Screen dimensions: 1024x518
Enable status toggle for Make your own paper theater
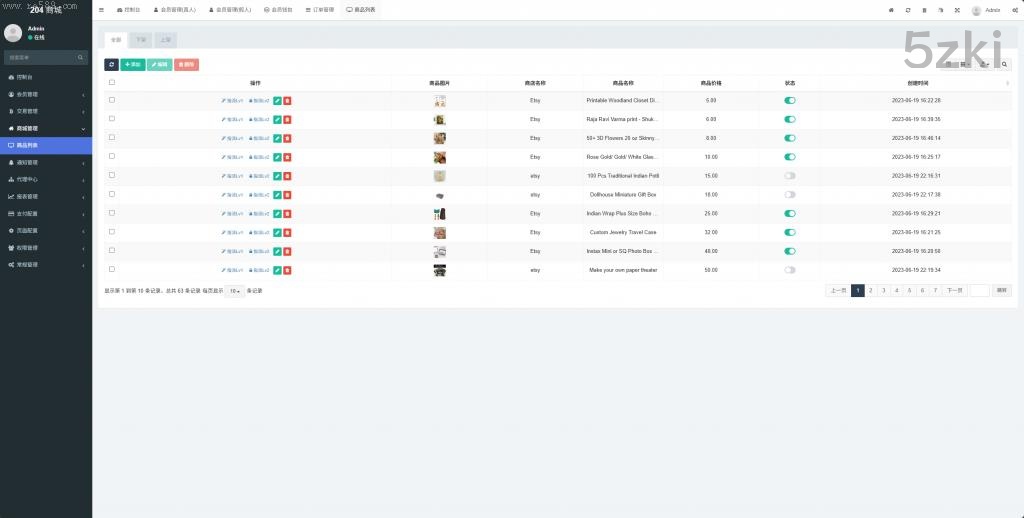pos(790,270)
